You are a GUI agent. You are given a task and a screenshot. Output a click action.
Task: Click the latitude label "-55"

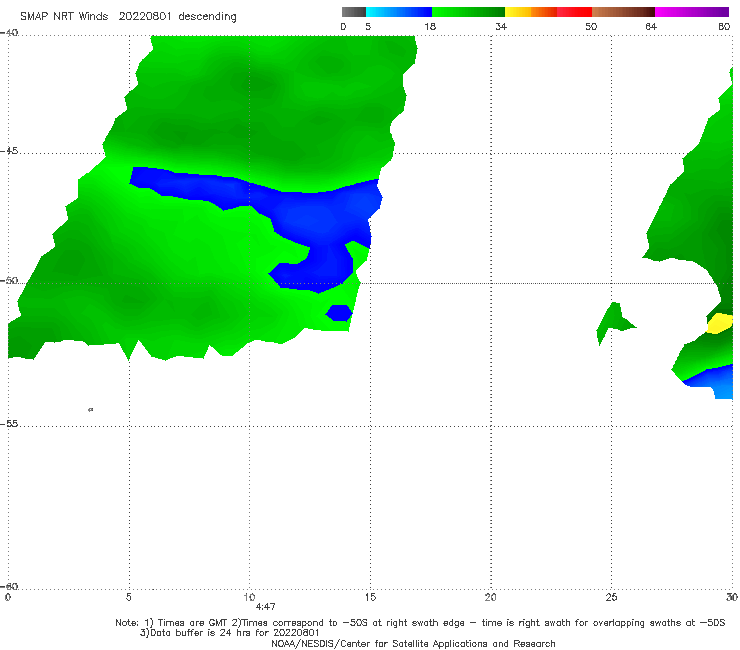9,424
